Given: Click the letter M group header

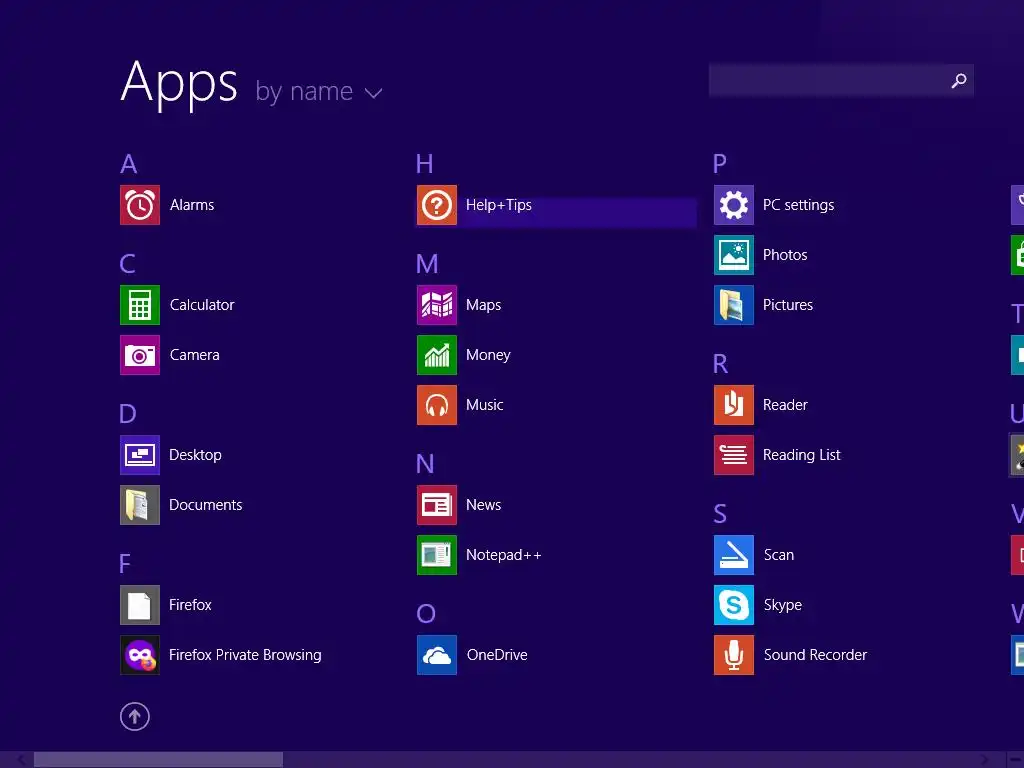Looking at the screenshot, I should (427, 264).
